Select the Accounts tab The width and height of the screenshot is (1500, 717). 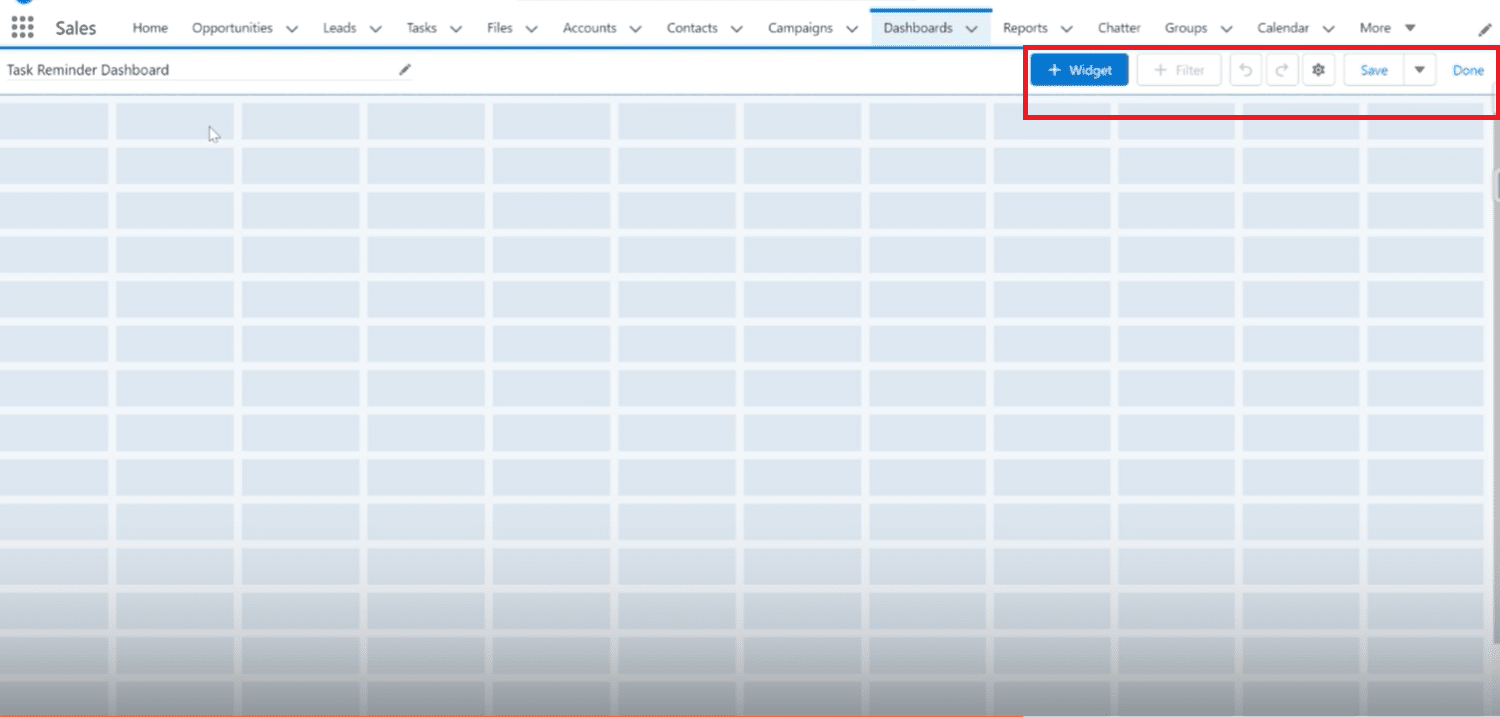[x=589, y=28]
